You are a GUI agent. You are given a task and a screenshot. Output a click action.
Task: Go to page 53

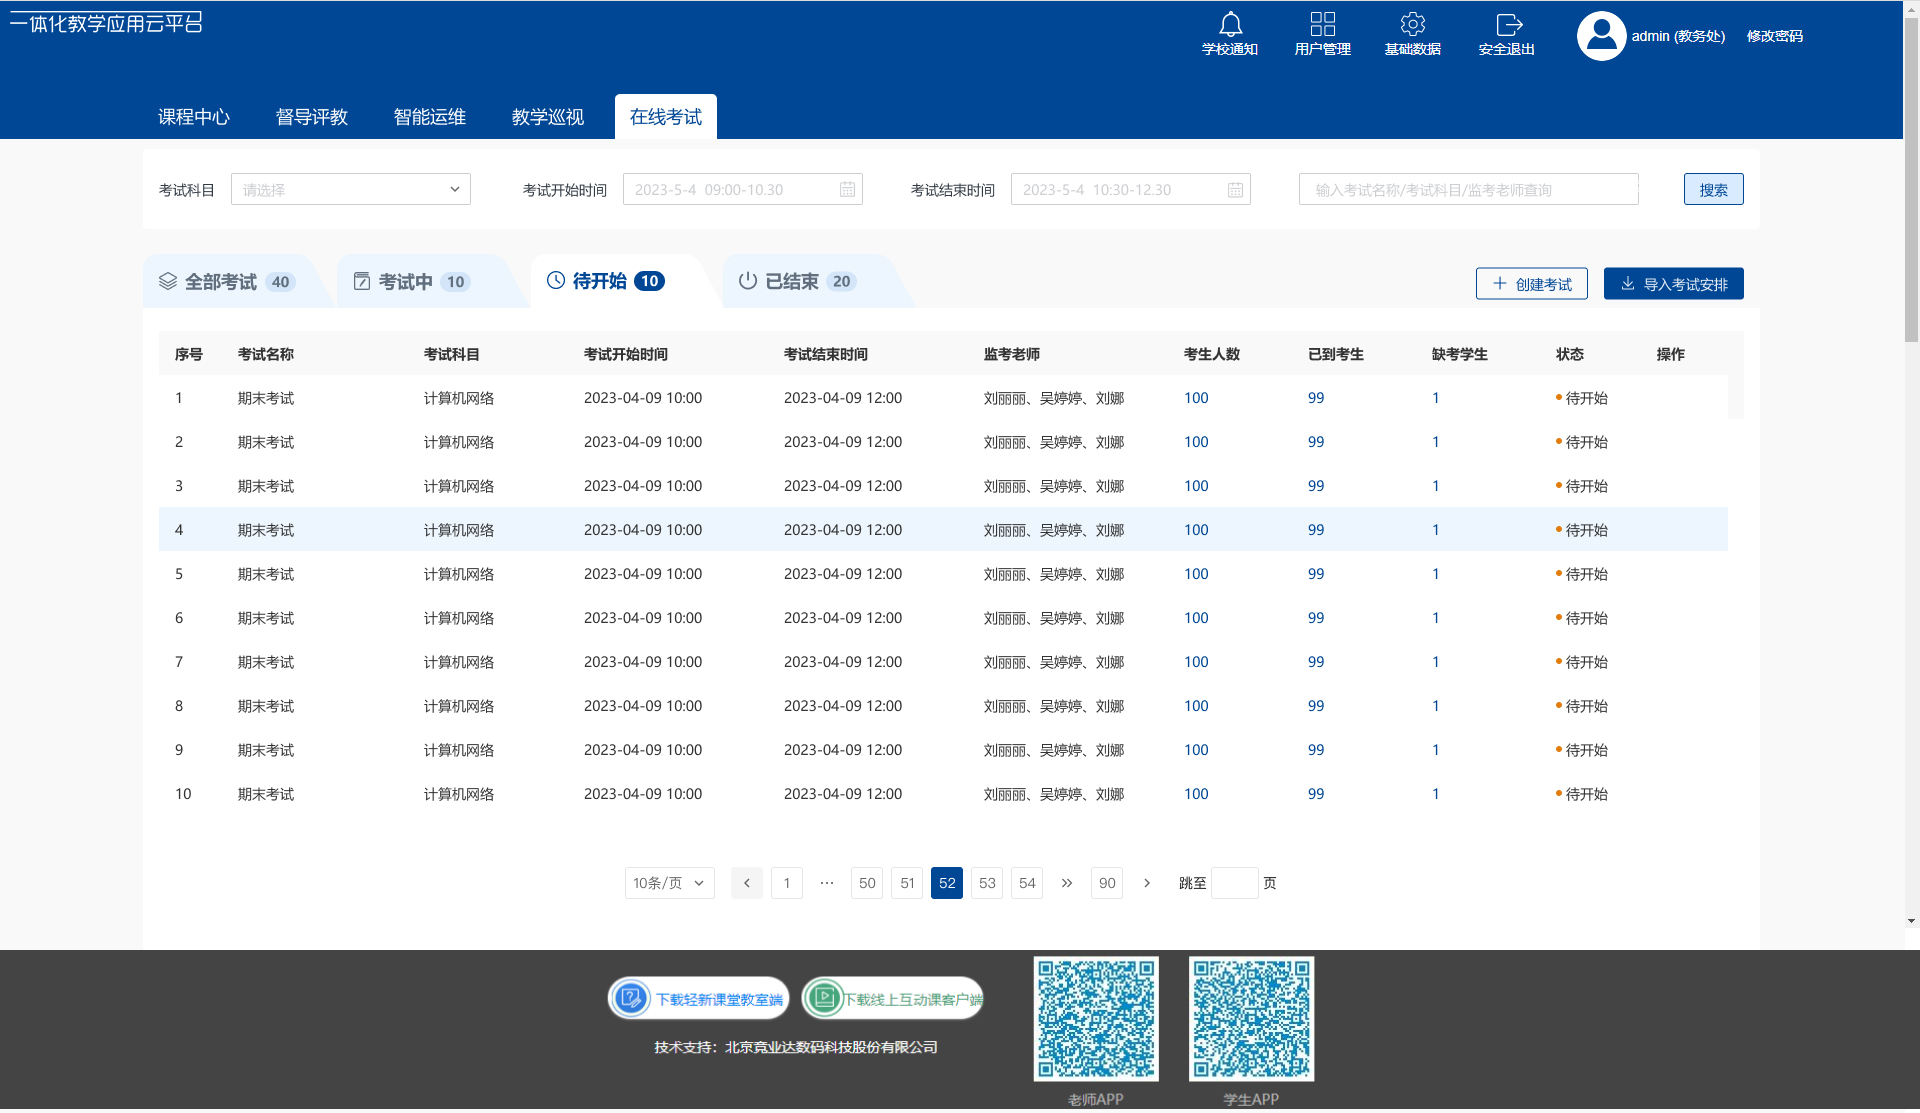point(987,883)
